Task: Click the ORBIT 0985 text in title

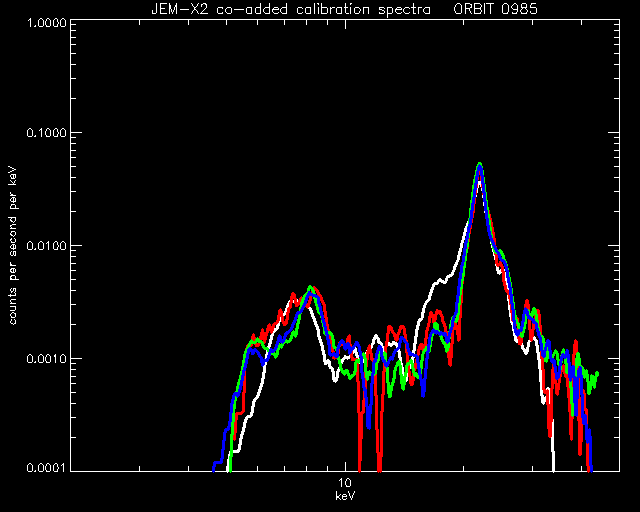Action: pos(496,9)
